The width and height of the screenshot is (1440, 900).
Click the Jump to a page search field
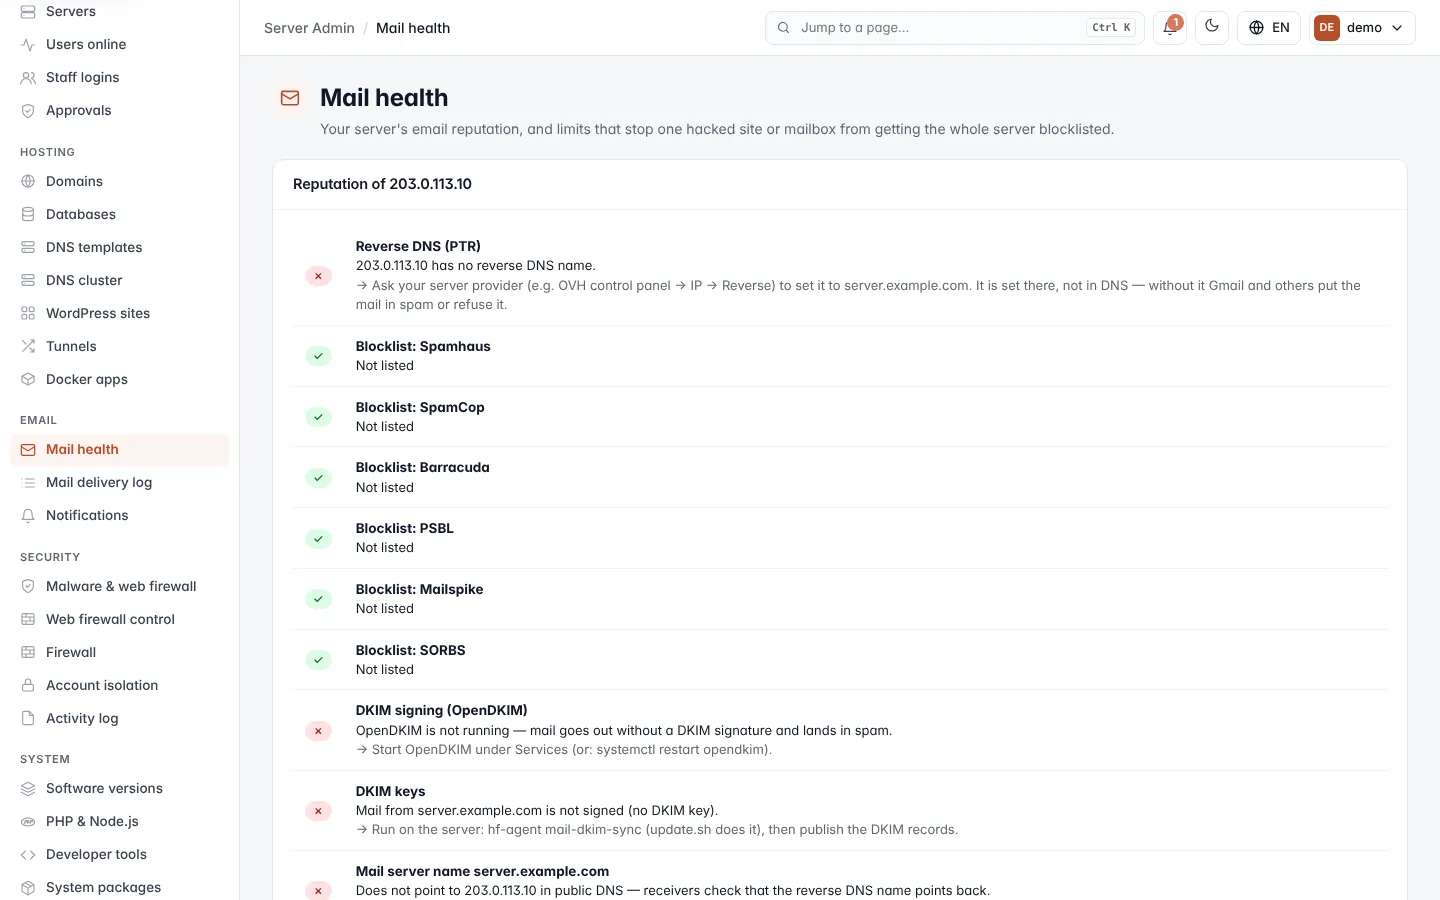click(955, 28)
